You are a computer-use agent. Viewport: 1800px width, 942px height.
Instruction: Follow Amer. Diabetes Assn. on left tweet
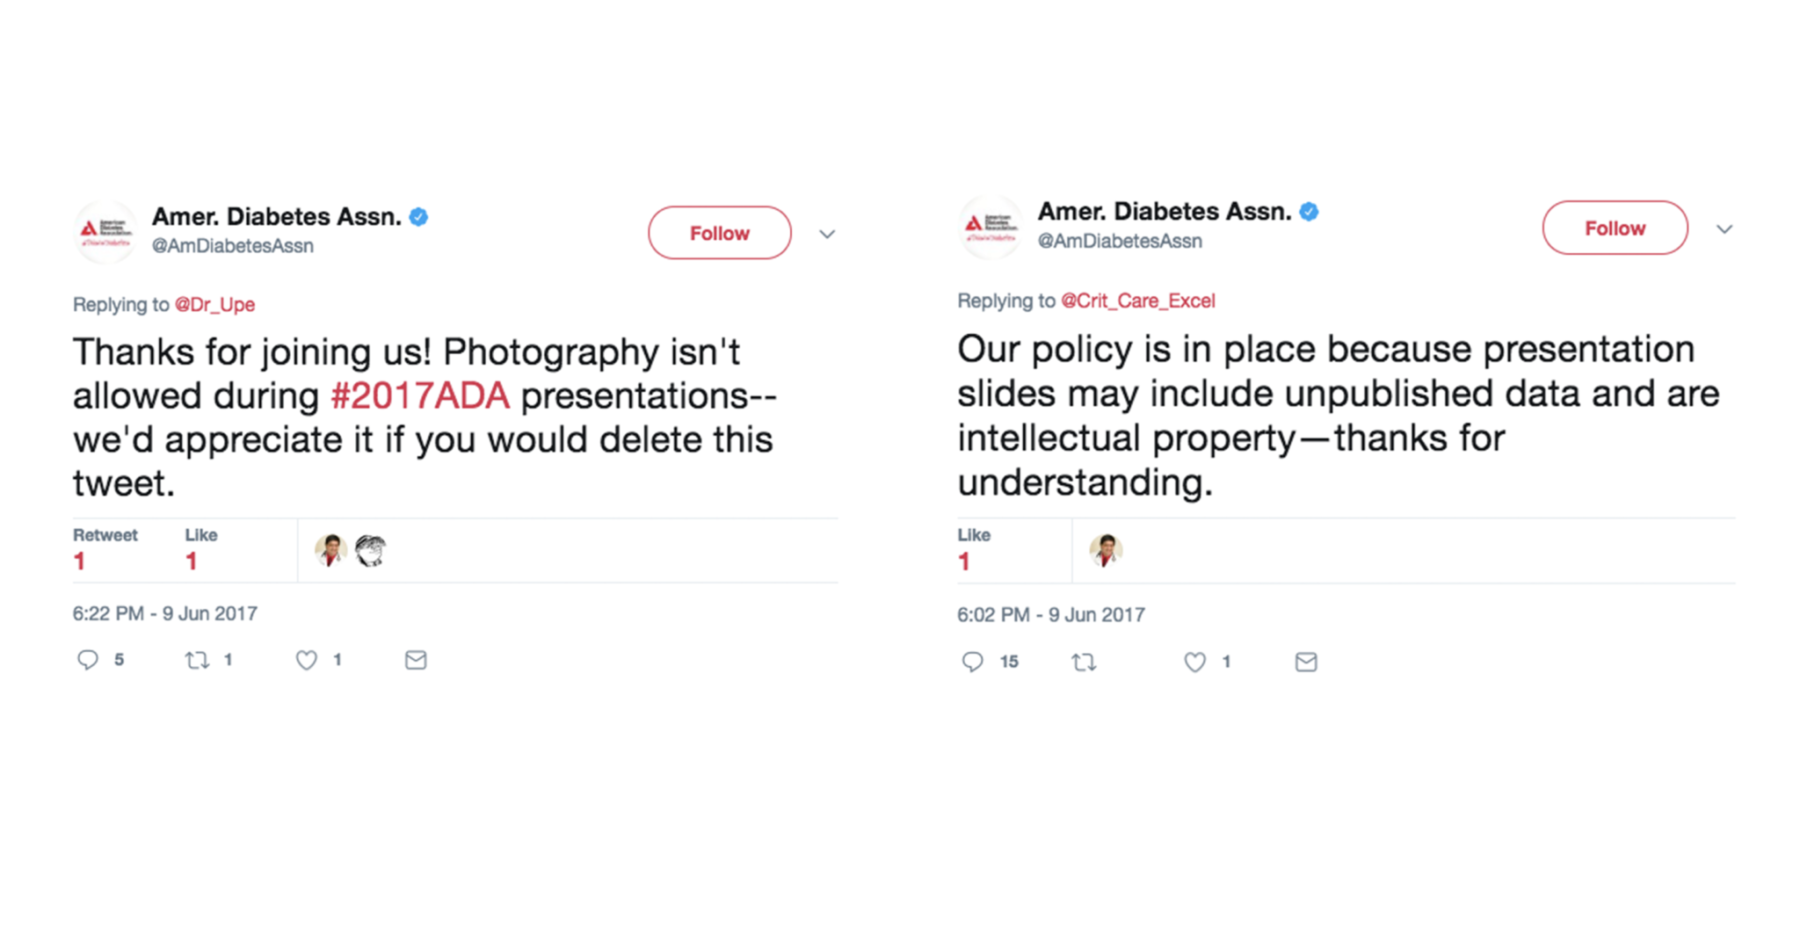(x=719, y=233)
